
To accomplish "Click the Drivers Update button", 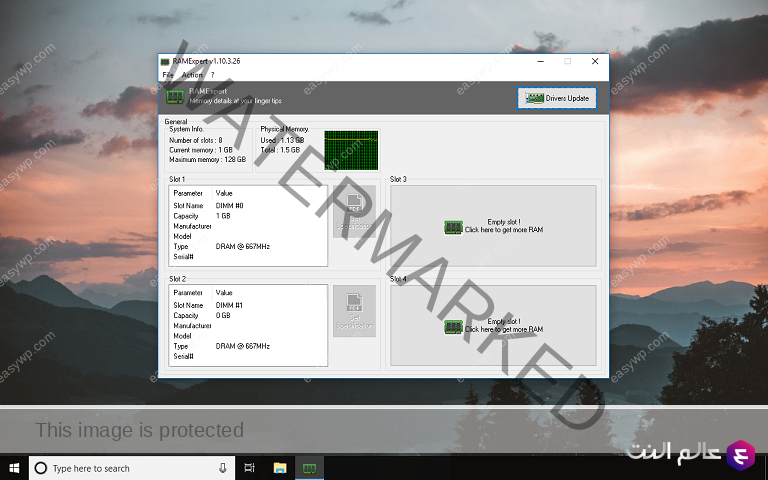I will point(557,98).
